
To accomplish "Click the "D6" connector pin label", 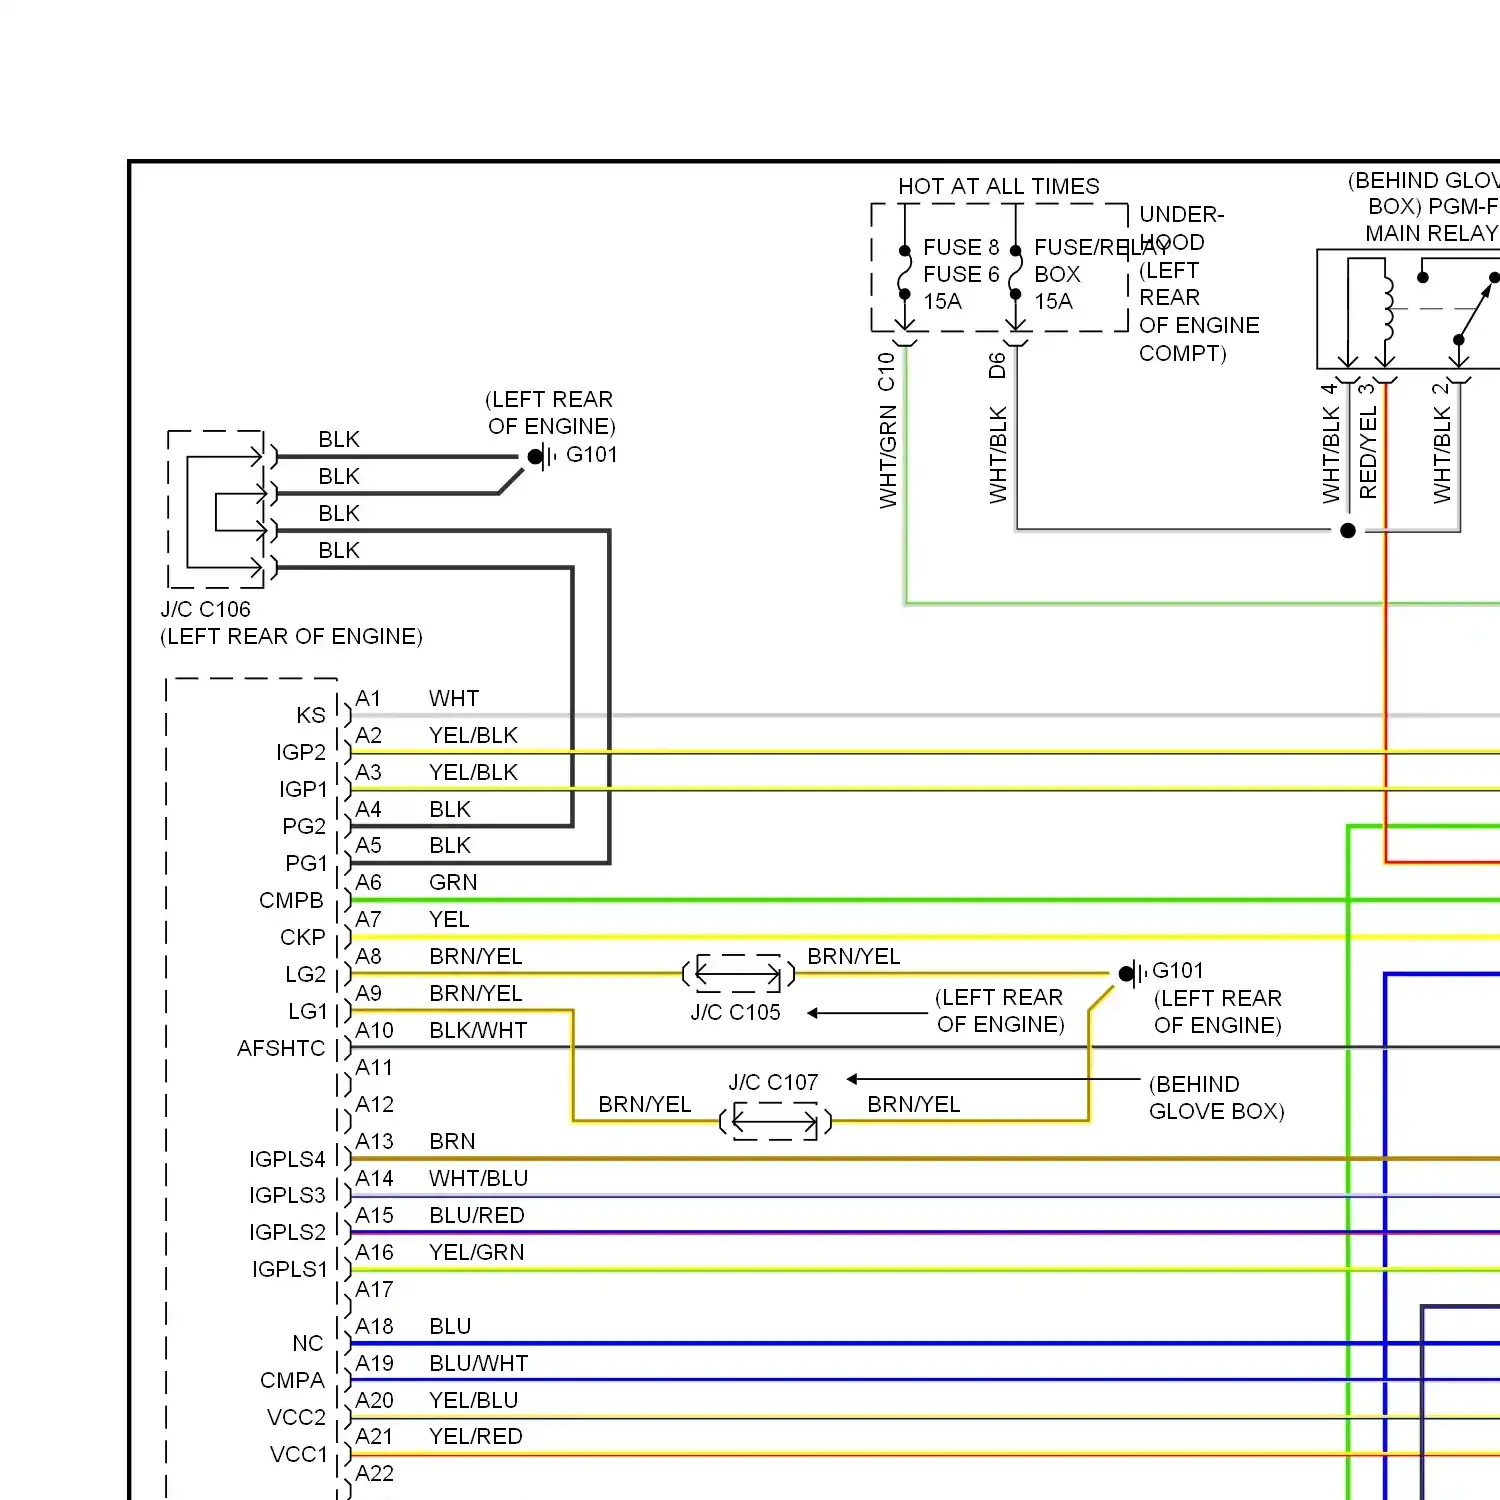I will tap(997, 366).
